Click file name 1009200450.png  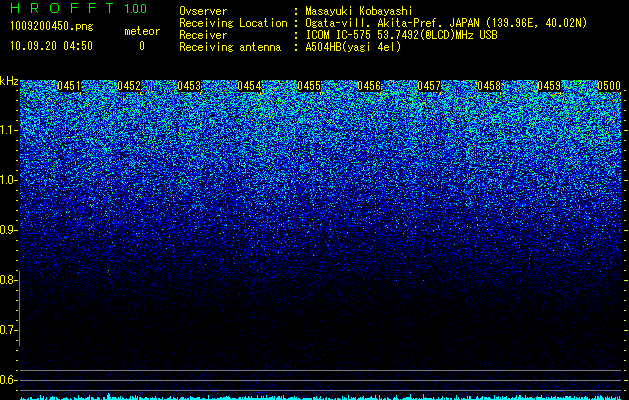(x=51, y=27)
